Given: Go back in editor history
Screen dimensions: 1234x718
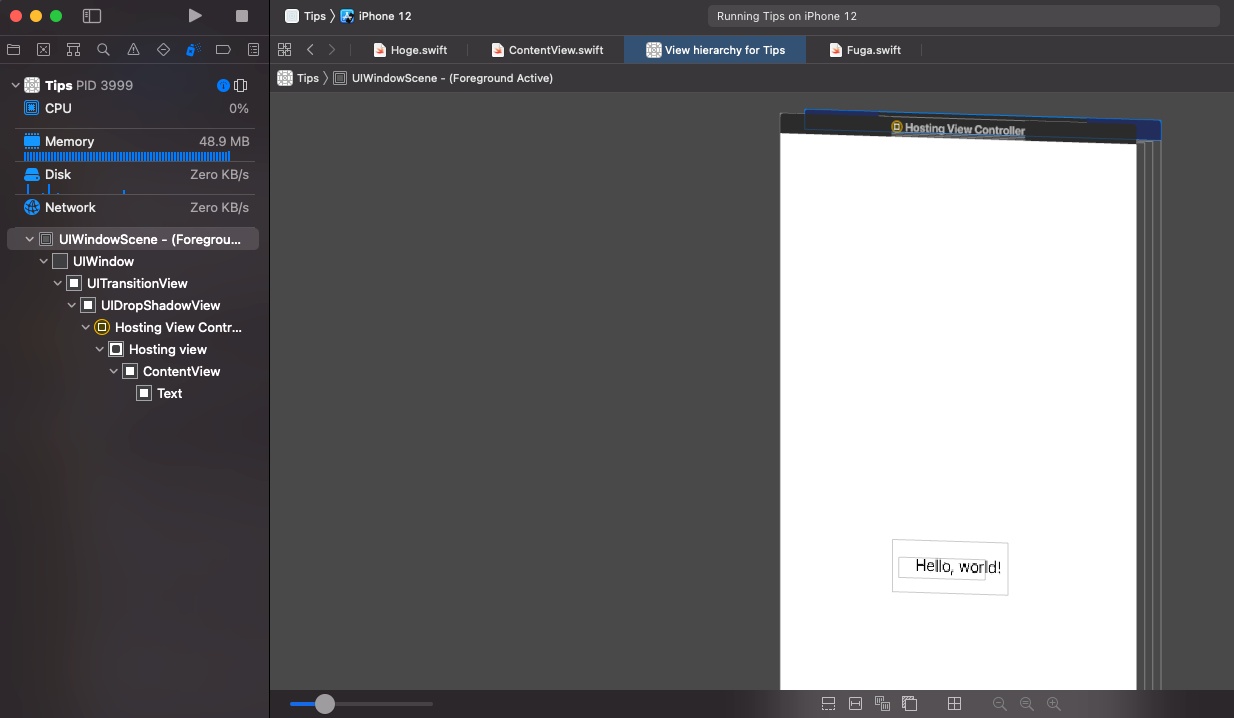Looking at the screenshot, I should [311, 49].
